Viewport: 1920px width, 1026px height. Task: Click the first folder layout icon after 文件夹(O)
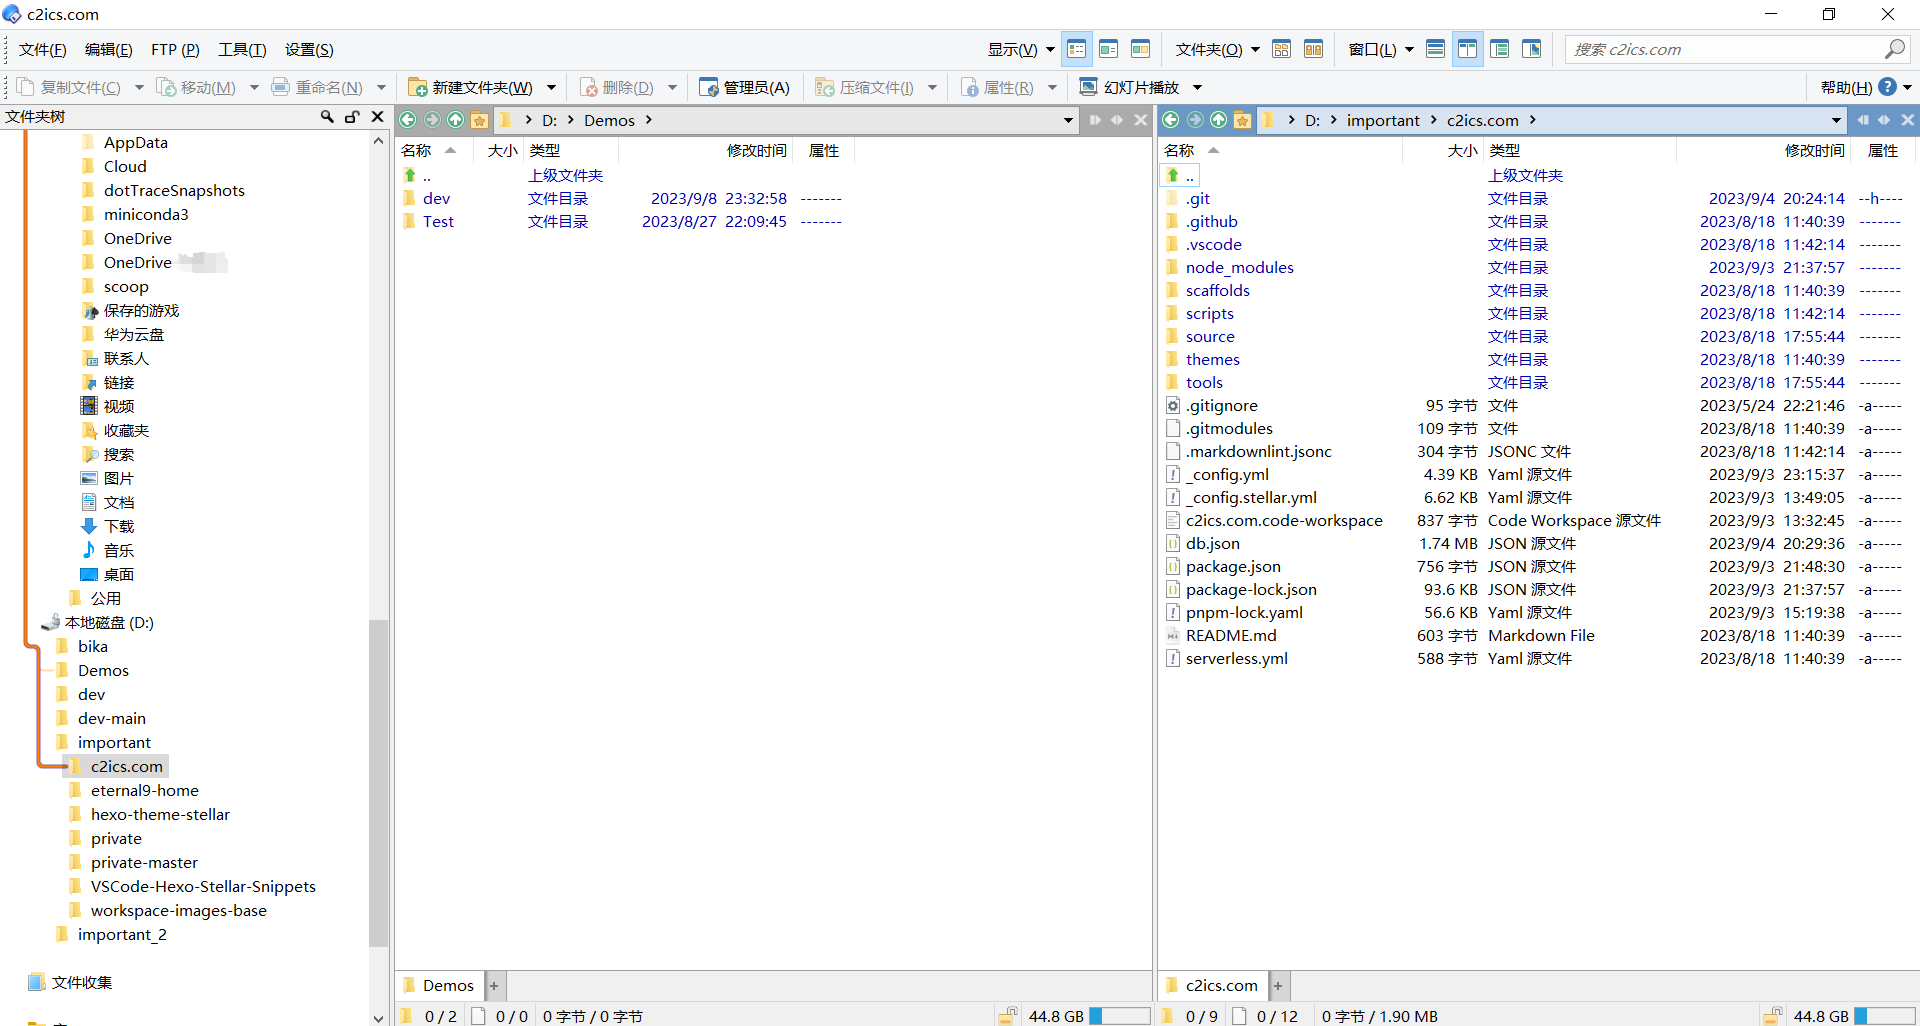[x=1281, y=49]
